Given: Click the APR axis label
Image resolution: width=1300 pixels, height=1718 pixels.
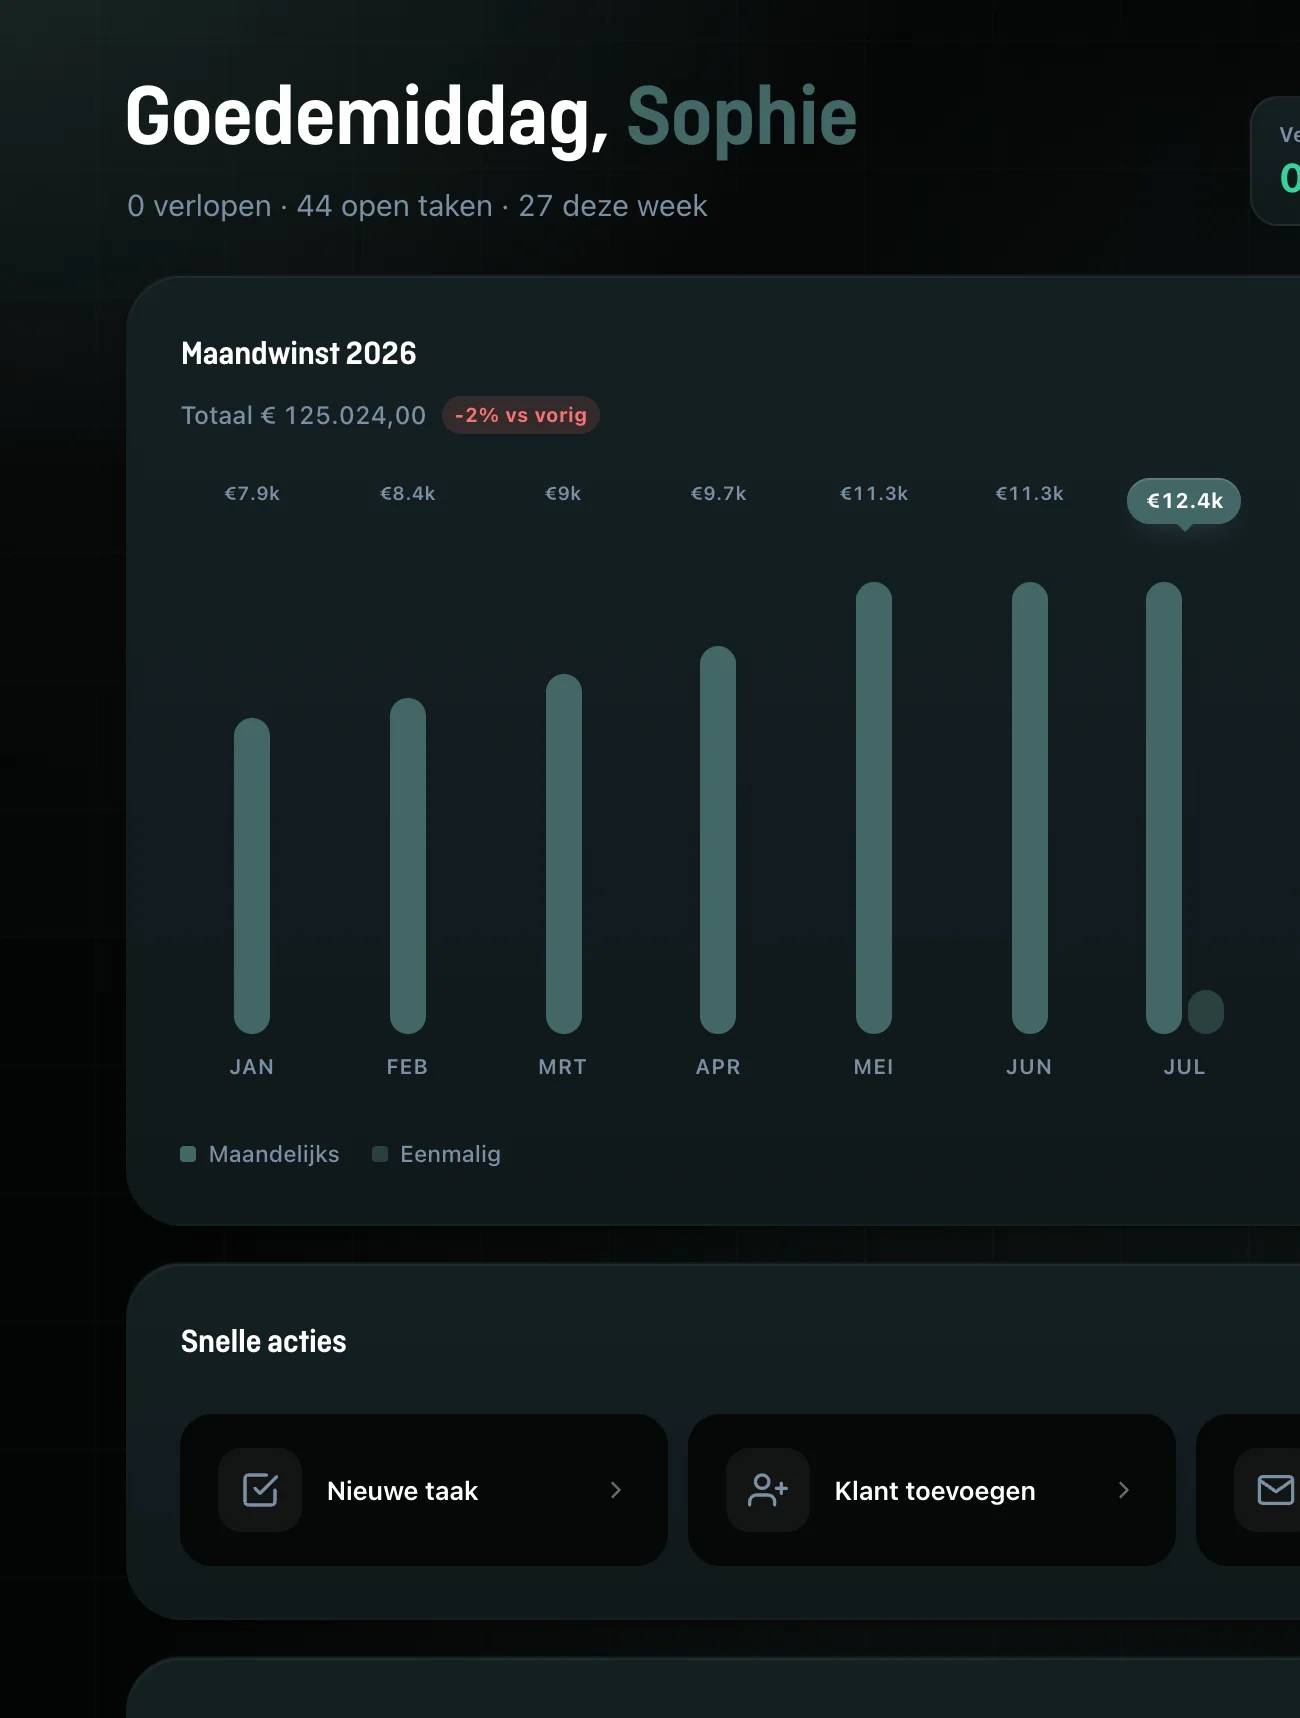Looking at the screenshot, I should 718,1067.
